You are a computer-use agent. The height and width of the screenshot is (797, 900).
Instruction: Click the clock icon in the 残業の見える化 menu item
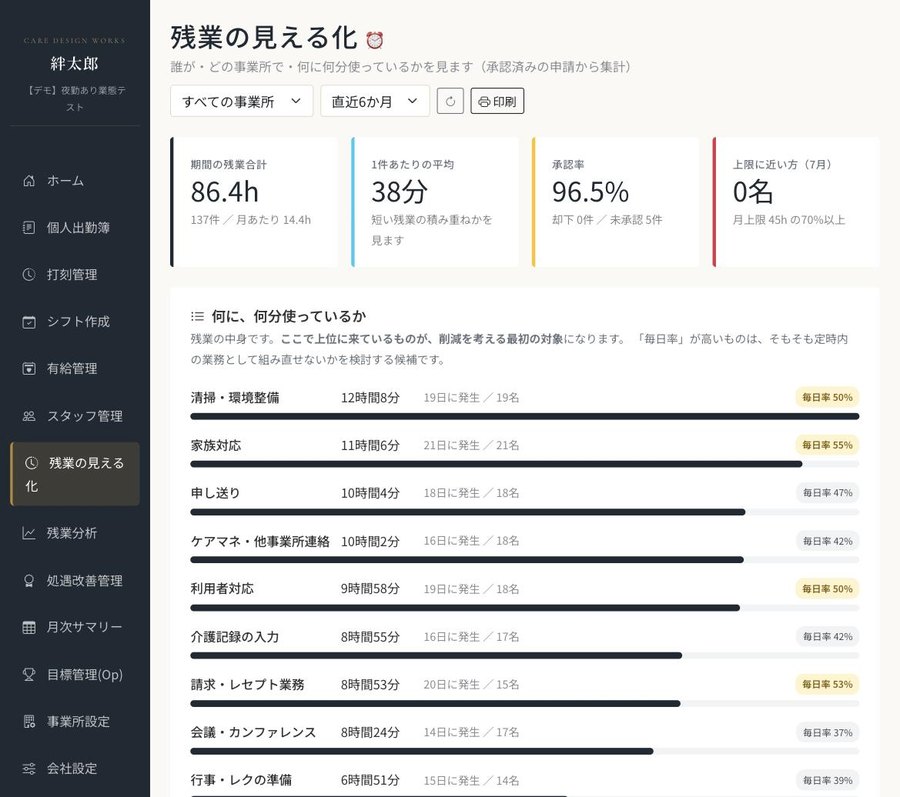[x=31, y=463]
